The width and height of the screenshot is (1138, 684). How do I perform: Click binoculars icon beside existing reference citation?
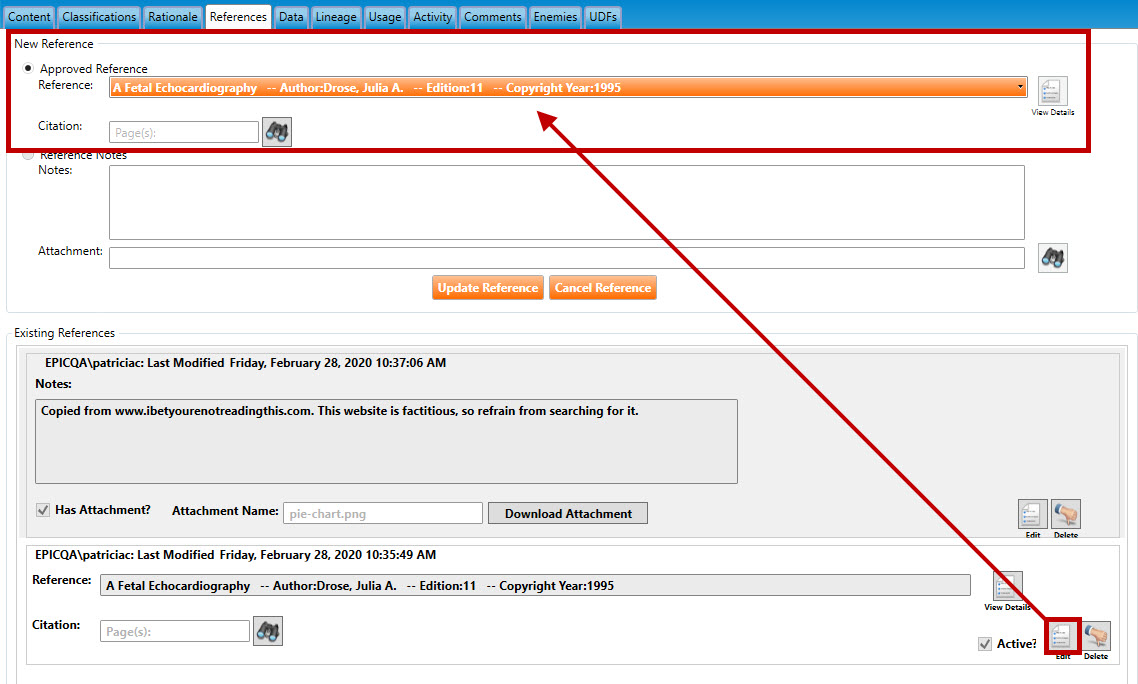(x=268, y=631)
